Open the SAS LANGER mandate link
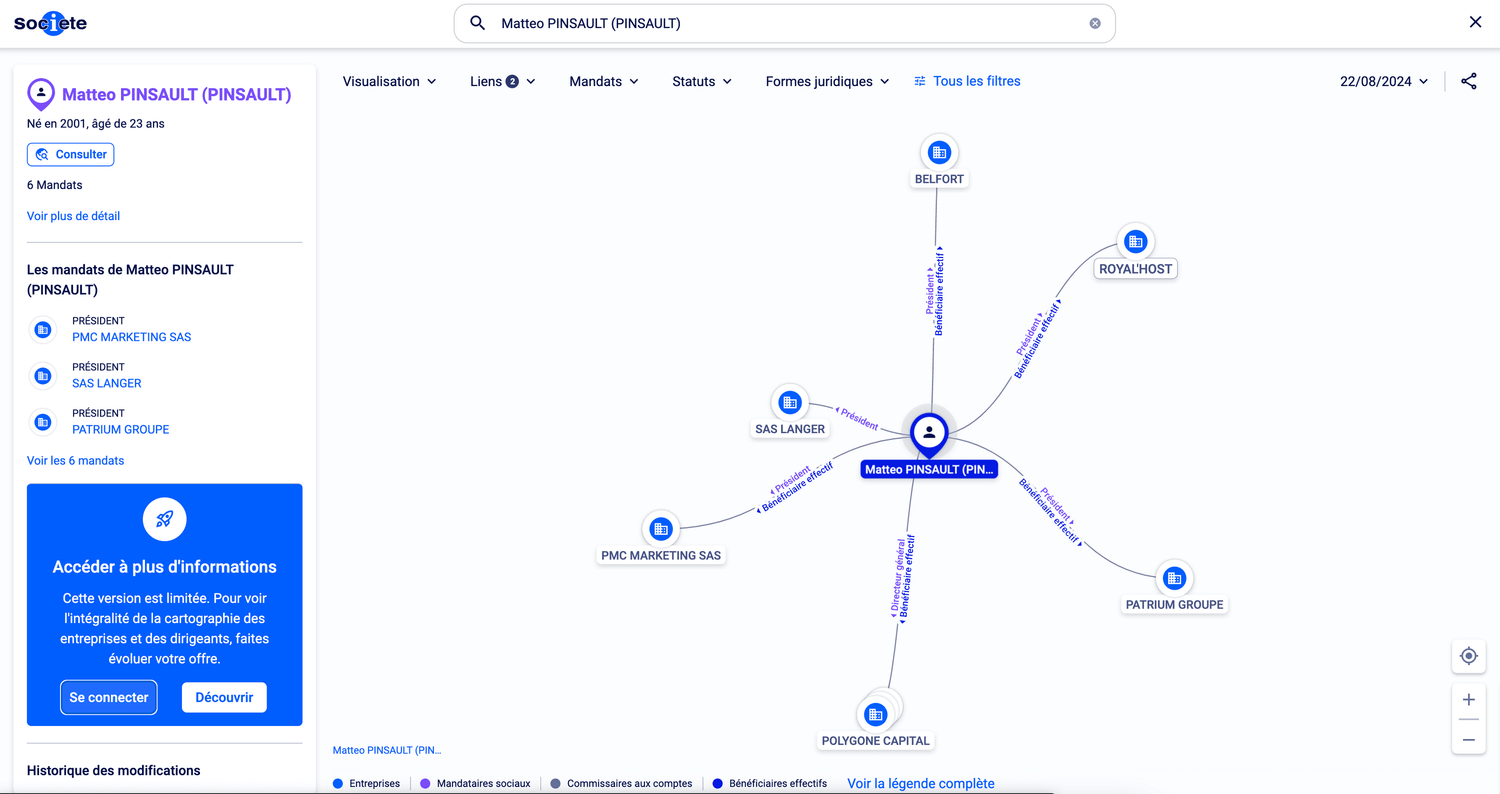 107,383
